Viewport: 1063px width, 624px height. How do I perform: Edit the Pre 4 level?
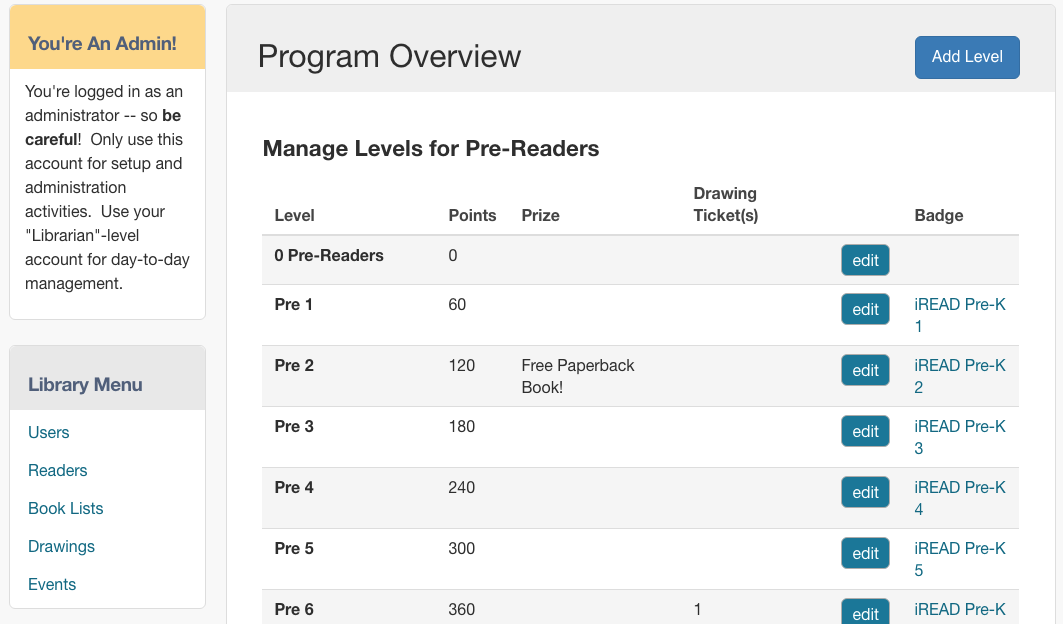point(865,492)
